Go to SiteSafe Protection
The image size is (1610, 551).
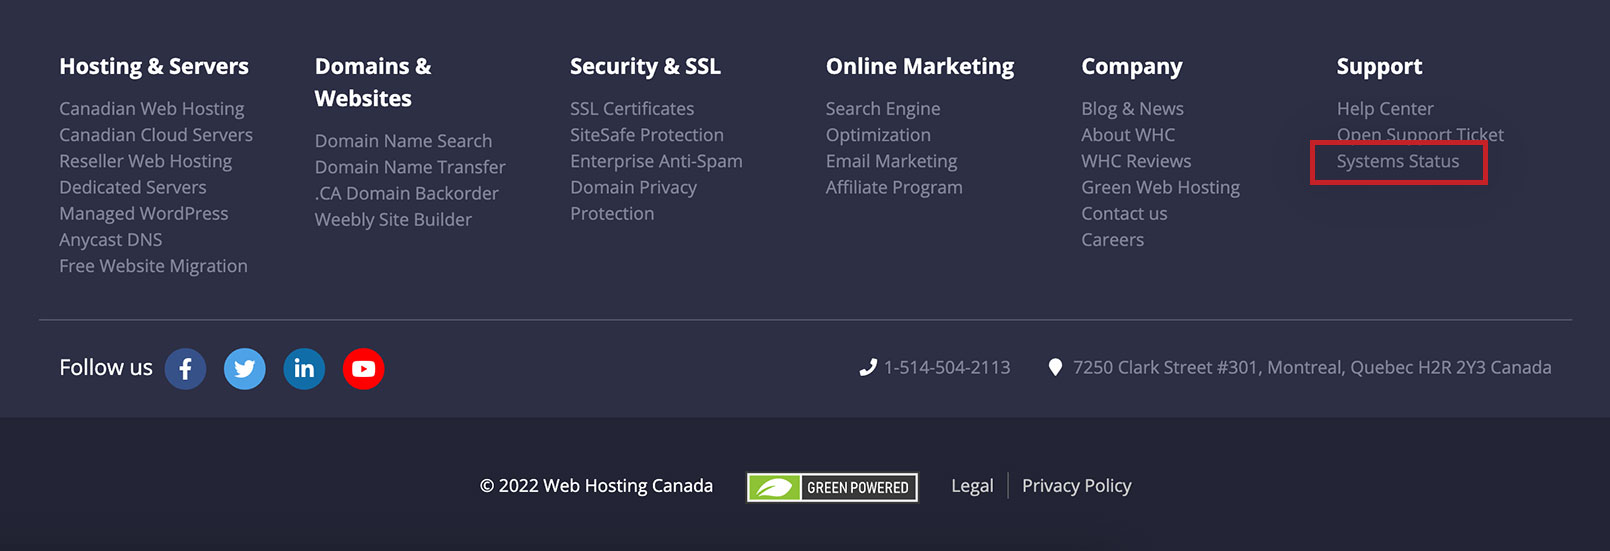tap(647, 135)
